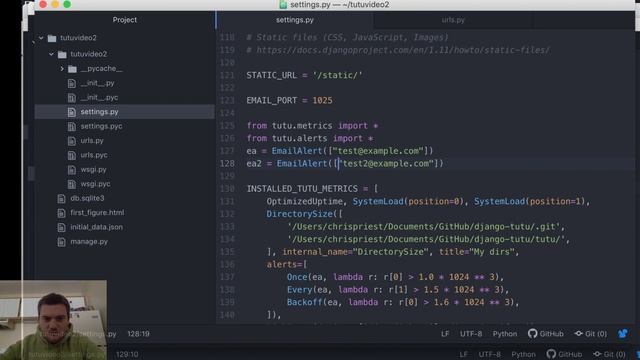This screenshot has height=360, width=640.
Task: Click the GitHub icon in status bar
Action: [x=532, y=333]
